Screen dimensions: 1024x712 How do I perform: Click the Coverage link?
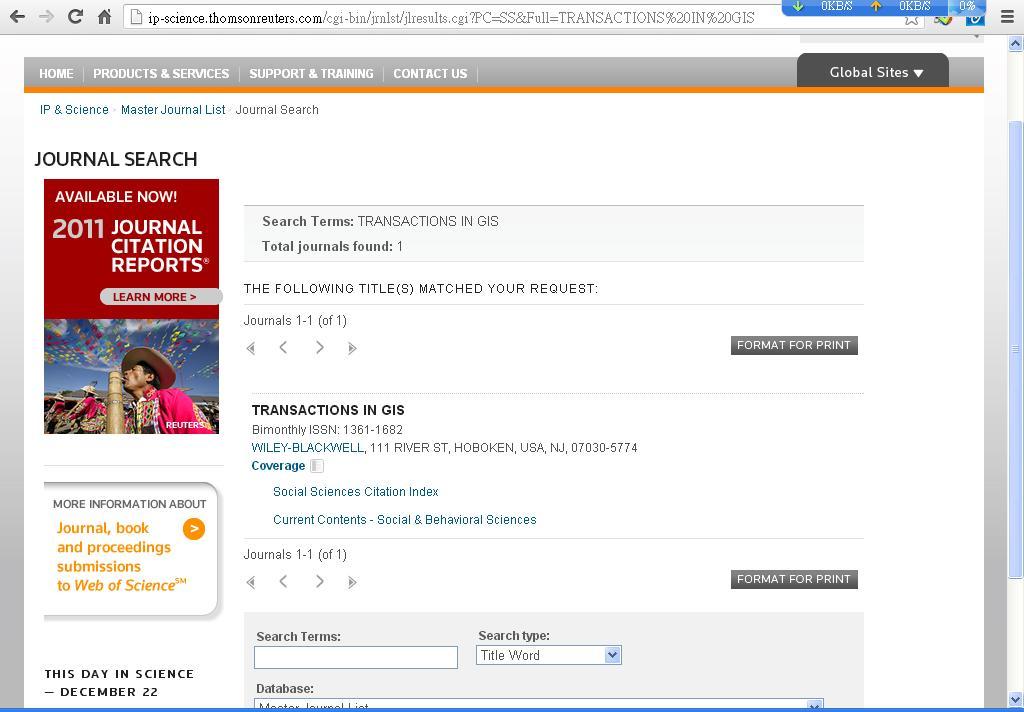[278, 466]
